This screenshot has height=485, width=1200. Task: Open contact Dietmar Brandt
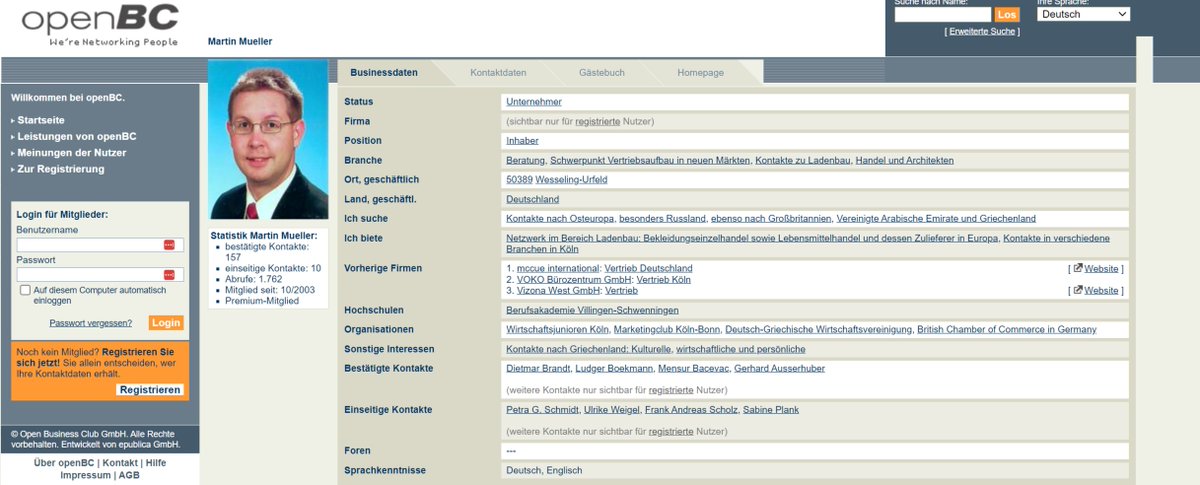coord(539,368)
